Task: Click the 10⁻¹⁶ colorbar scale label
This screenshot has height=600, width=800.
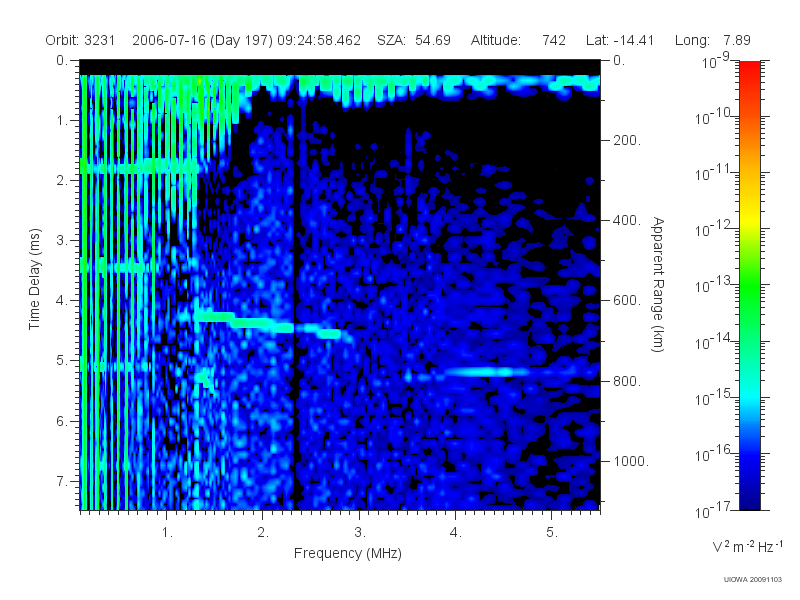Action: [715, 453]
